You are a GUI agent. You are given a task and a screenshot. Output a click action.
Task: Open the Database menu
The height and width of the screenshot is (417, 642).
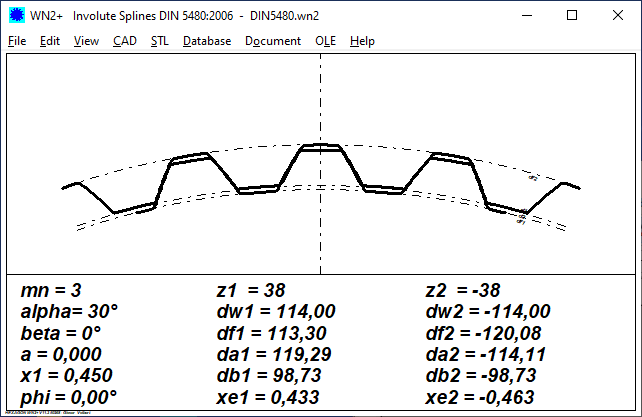pos(207,41)
